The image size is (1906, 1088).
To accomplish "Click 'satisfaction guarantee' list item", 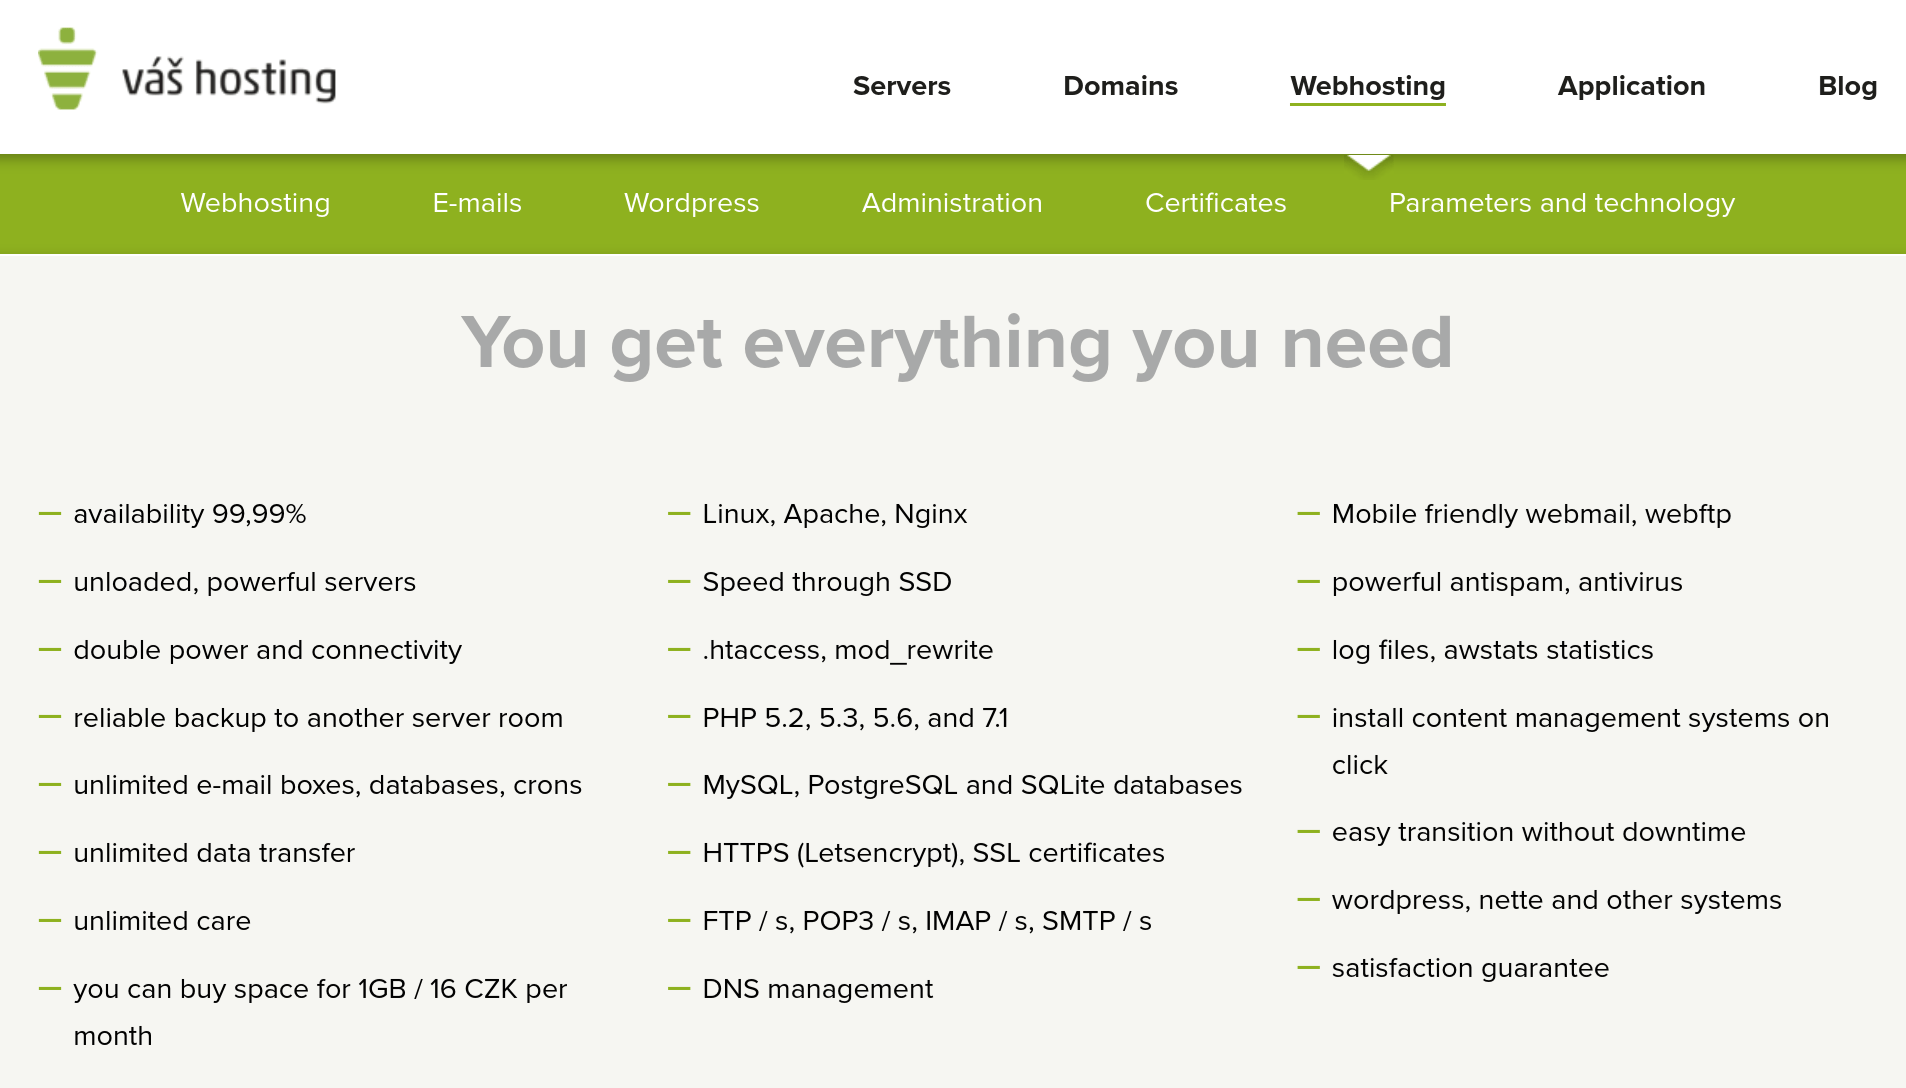I will [1470, 968].
